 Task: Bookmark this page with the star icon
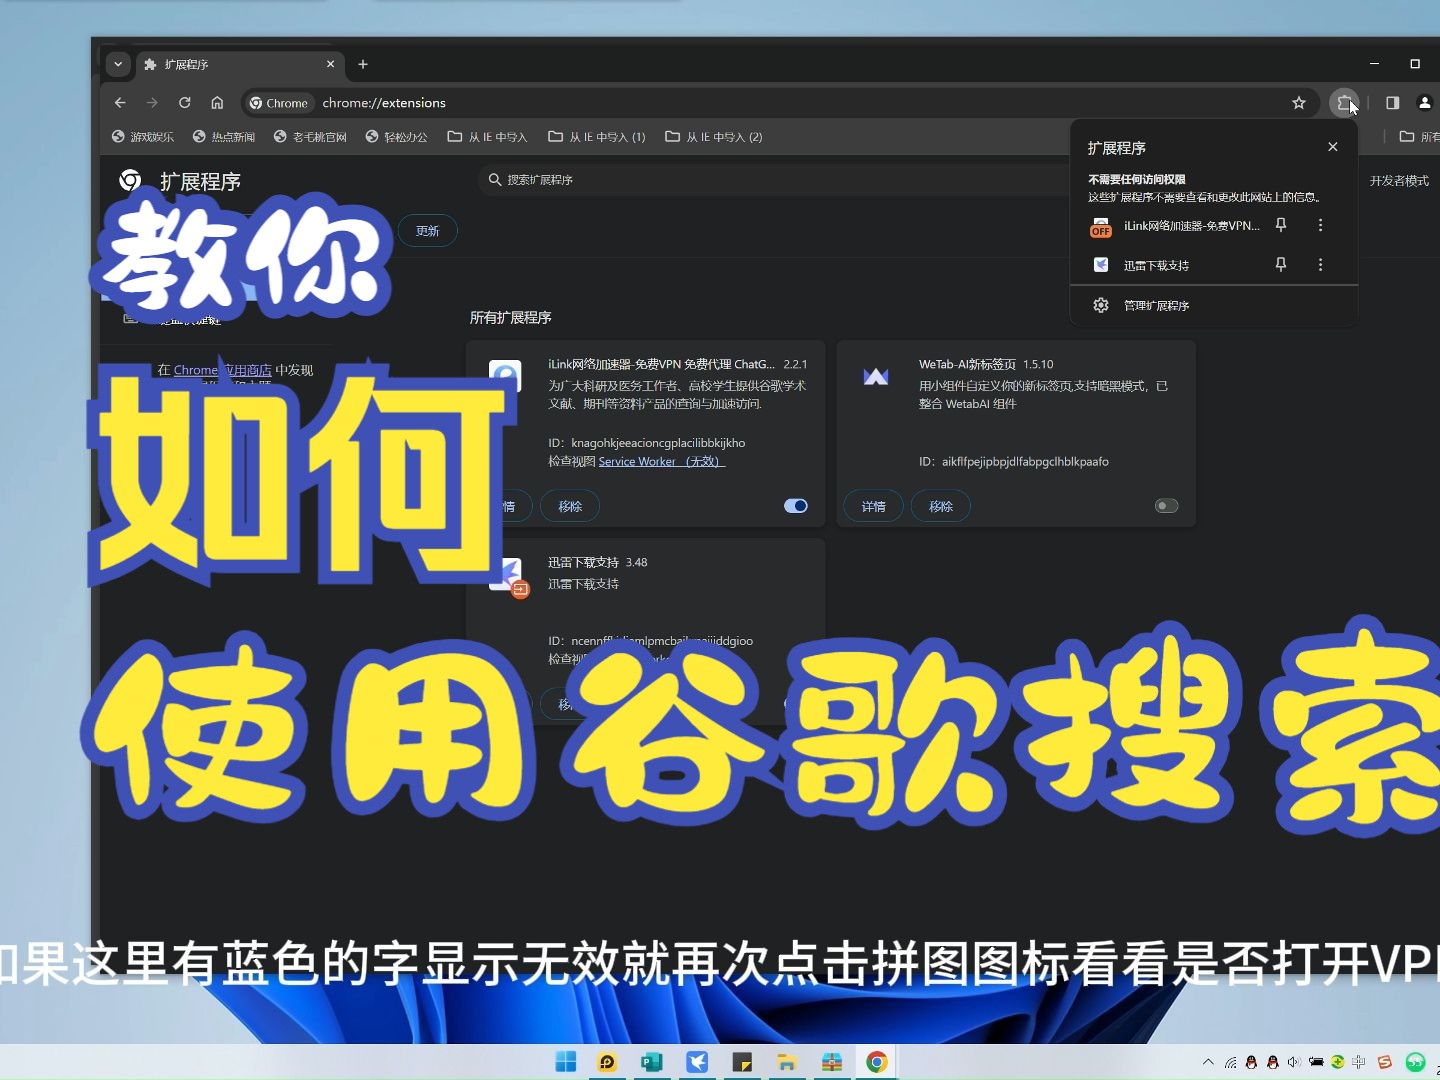click(x=1299, y=103)
